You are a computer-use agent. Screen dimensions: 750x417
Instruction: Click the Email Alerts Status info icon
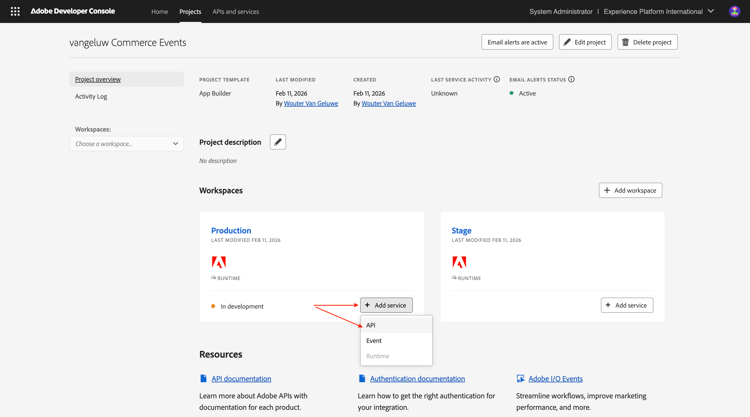coord(571,79)
